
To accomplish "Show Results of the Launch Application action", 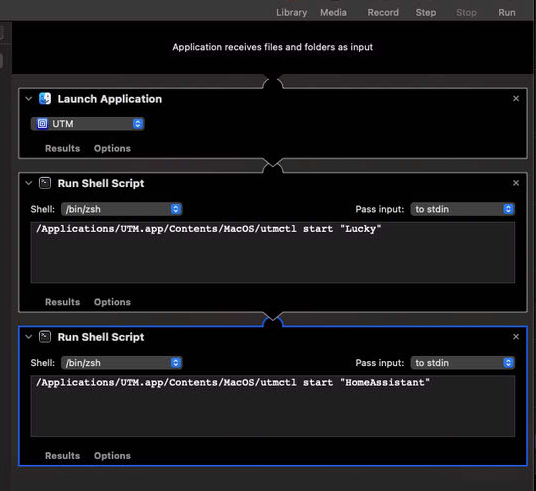I will (x=63, y=148).
